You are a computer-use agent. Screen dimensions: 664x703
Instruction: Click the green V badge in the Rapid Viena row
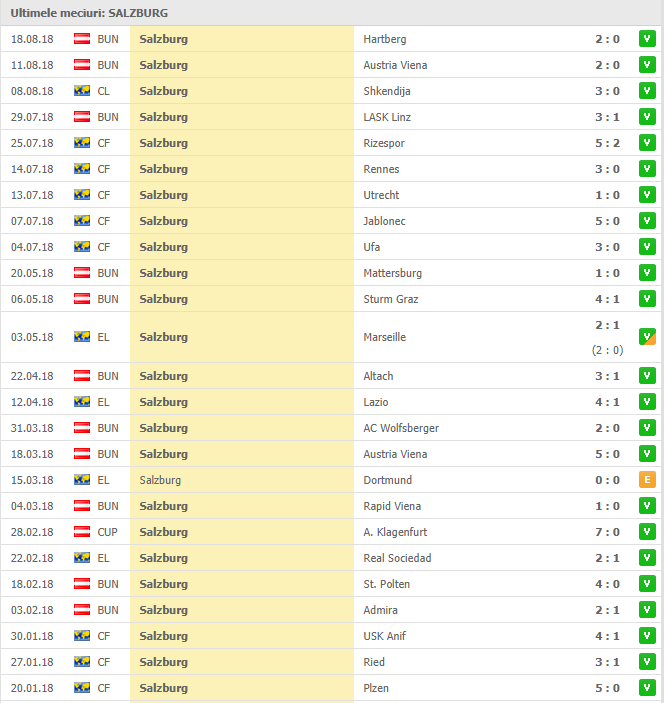tap(647, 506)
